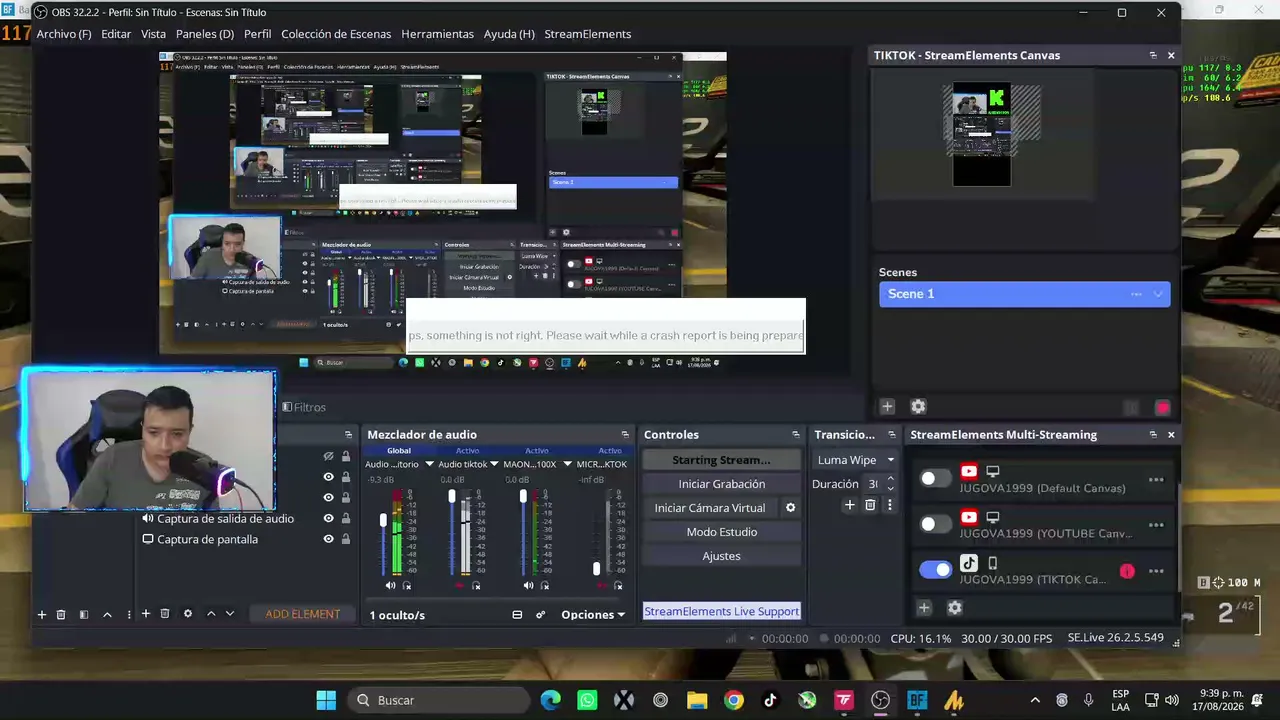1280x720 pixels.
Task: Add scene in TIKTOK canvas panel
Action: [887, 407]
